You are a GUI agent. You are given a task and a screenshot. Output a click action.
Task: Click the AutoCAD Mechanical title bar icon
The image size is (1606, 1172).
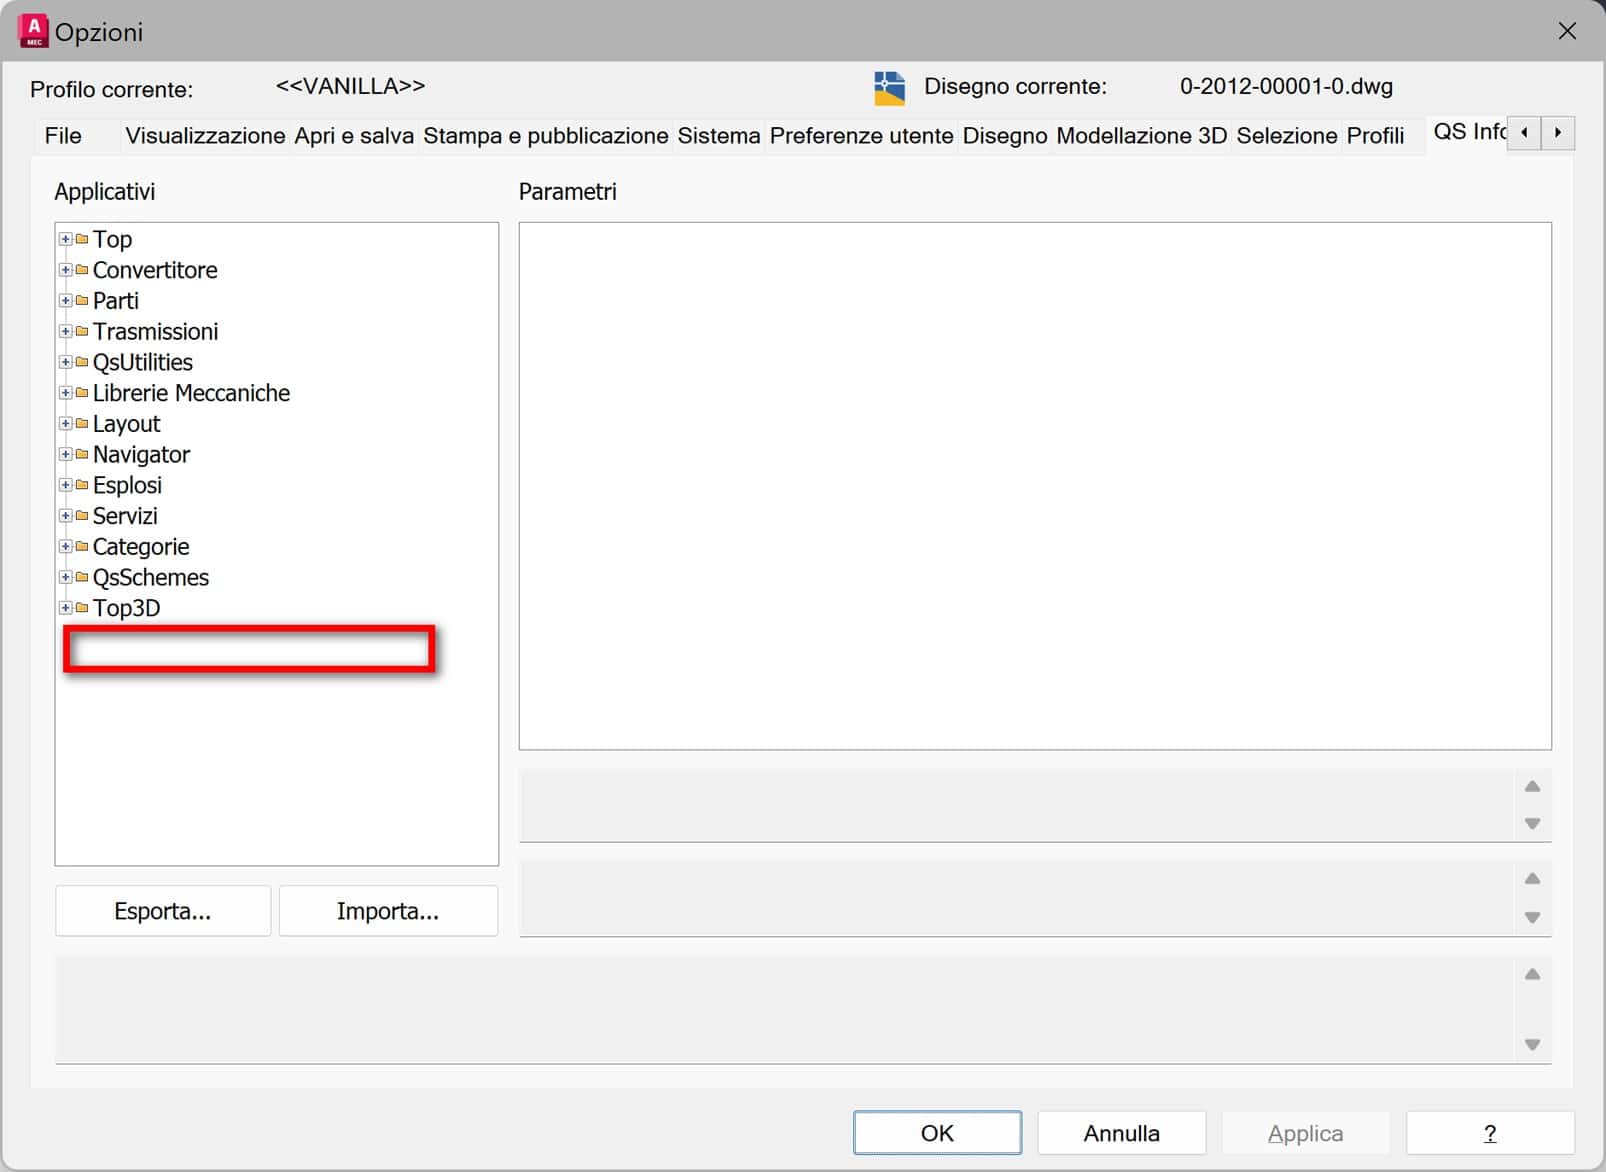[33, 31]
